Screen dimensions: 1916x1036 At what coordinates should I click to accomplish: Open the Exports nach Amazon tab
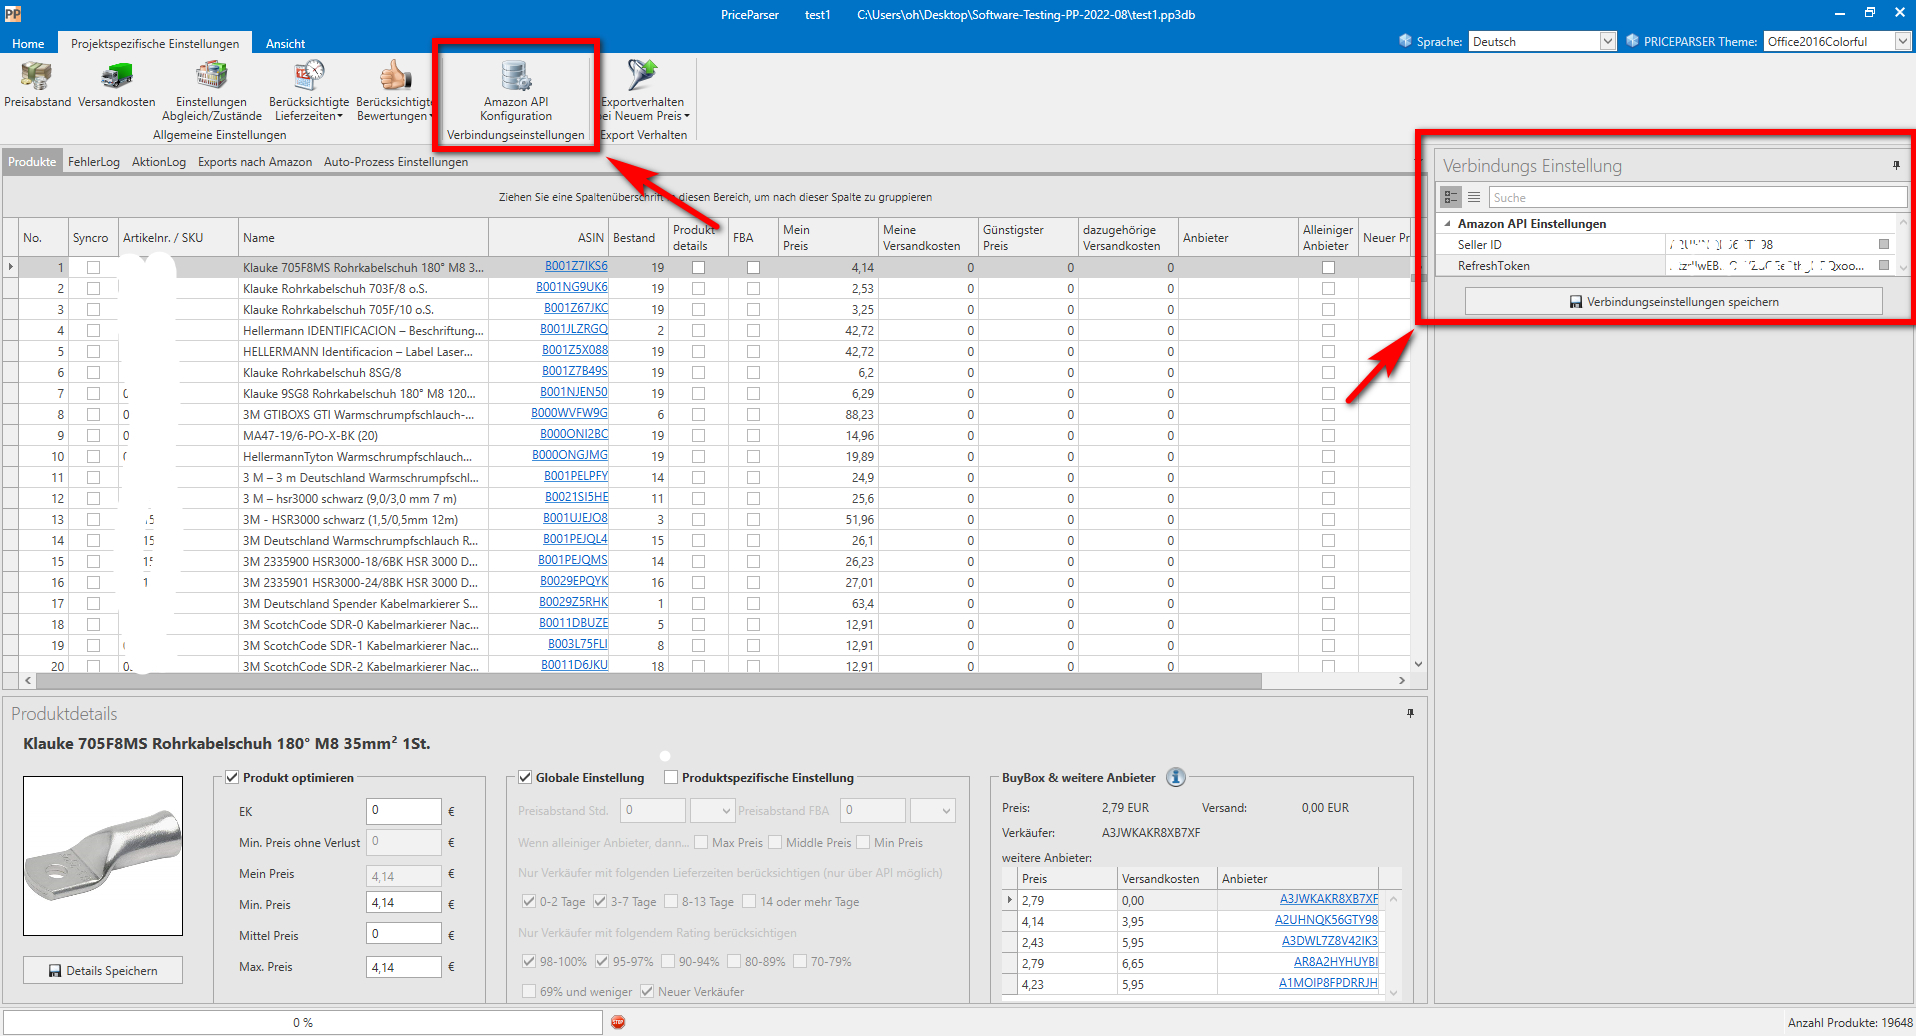(x=255, y=161)
